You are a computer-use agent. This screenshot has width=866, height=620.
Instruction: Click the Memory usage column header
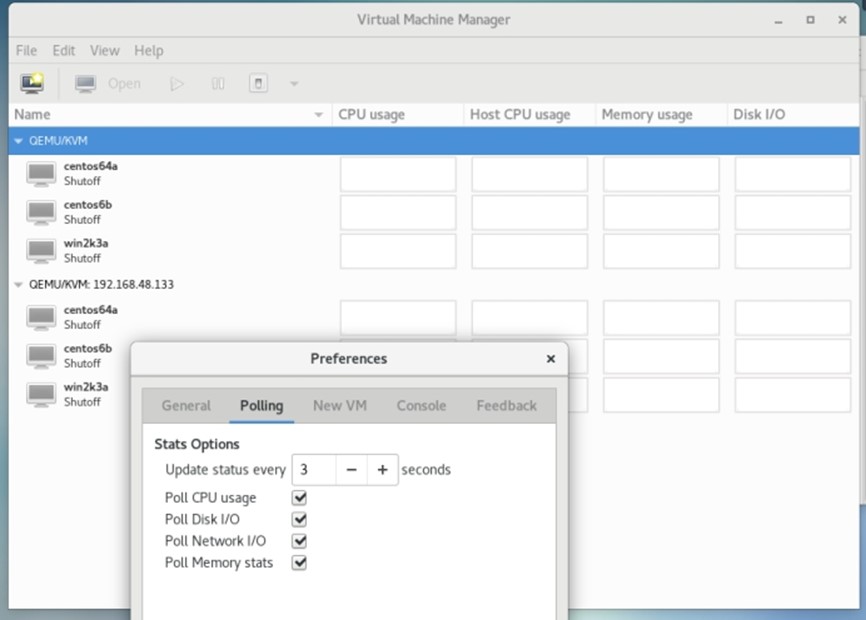pos(661,115)
